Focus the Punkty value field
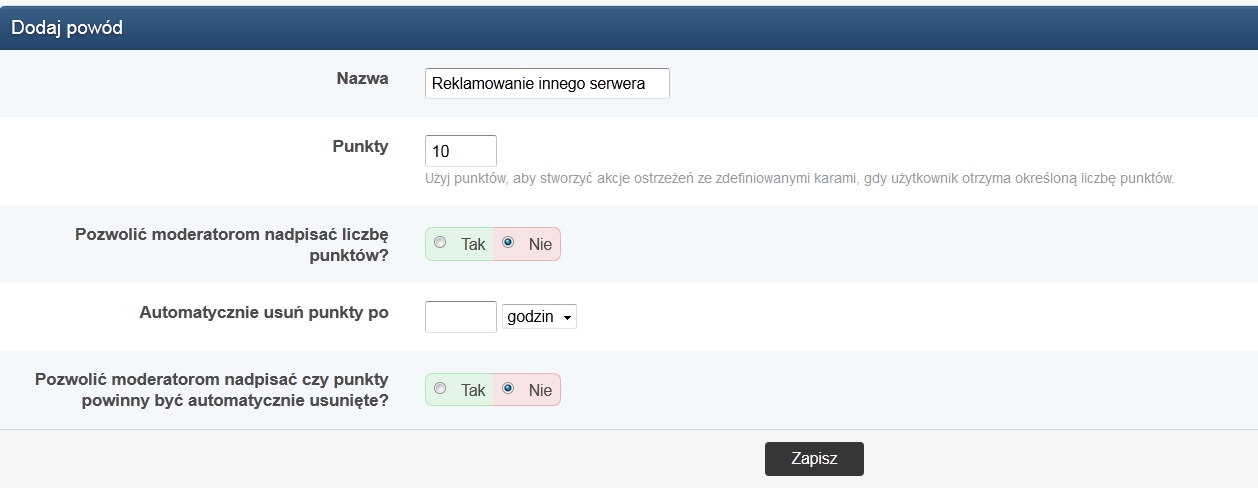This screenshot has height=488, width=1258. (x=460, y=151)
